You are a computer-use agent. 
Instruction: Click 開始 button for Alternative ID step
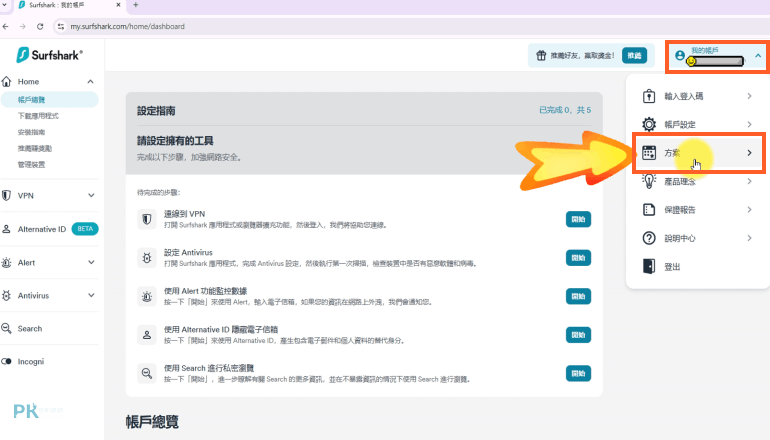click(578, 335)
